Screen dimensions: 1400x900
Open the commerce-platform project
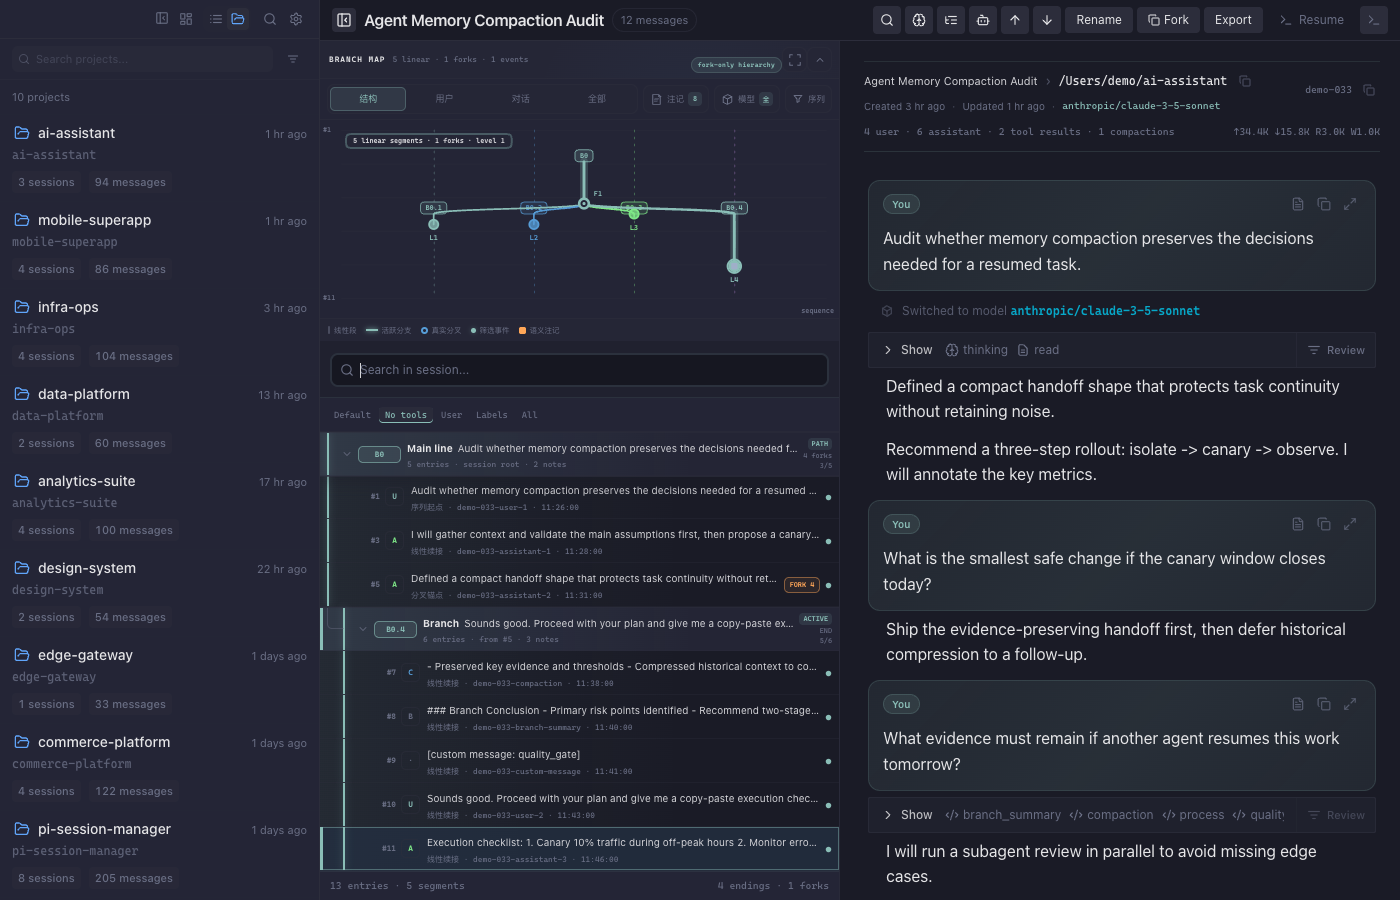[160, 767]
